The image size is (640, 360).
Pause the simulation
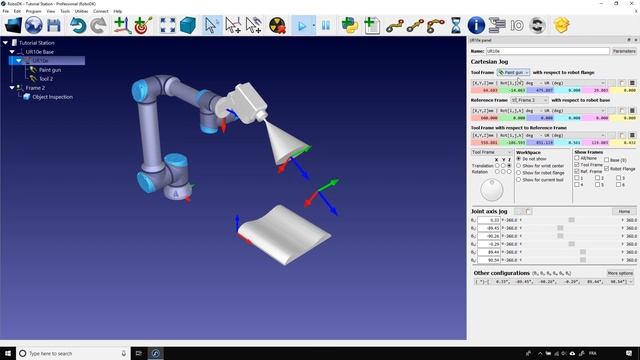click(x=325, y=25)
